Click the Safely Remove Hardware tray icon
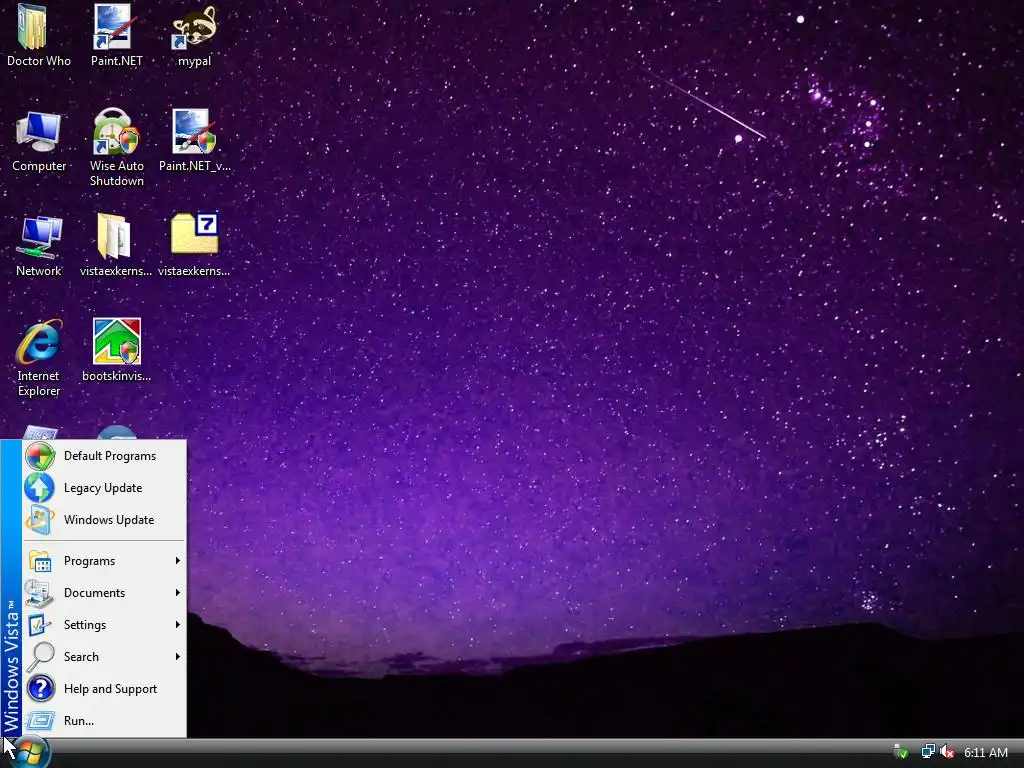Screen dimensions: 1024x768 click(x=901, y=752)
